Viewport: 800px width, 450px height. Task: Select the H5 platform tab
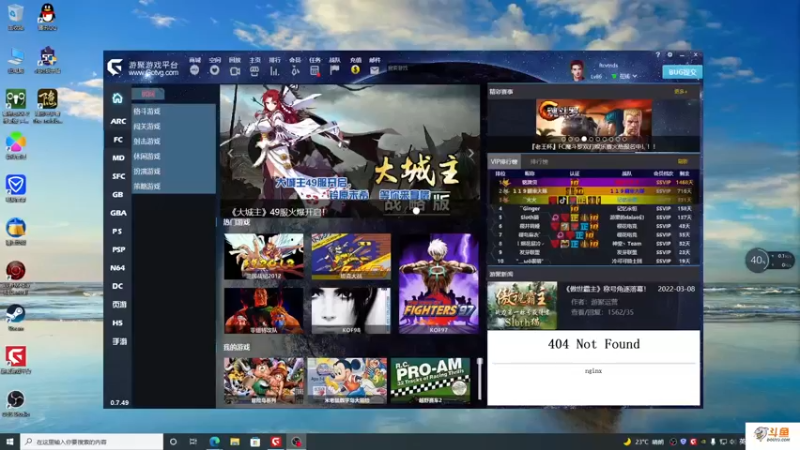tap(118, 323)
